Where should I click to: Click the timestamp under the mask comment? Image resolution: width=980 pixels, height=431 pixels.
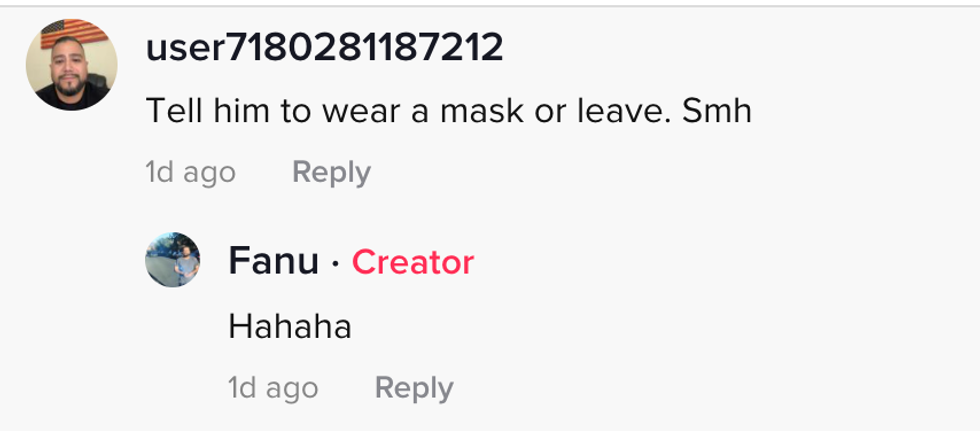pyautogui.click(x=190, y=172)
